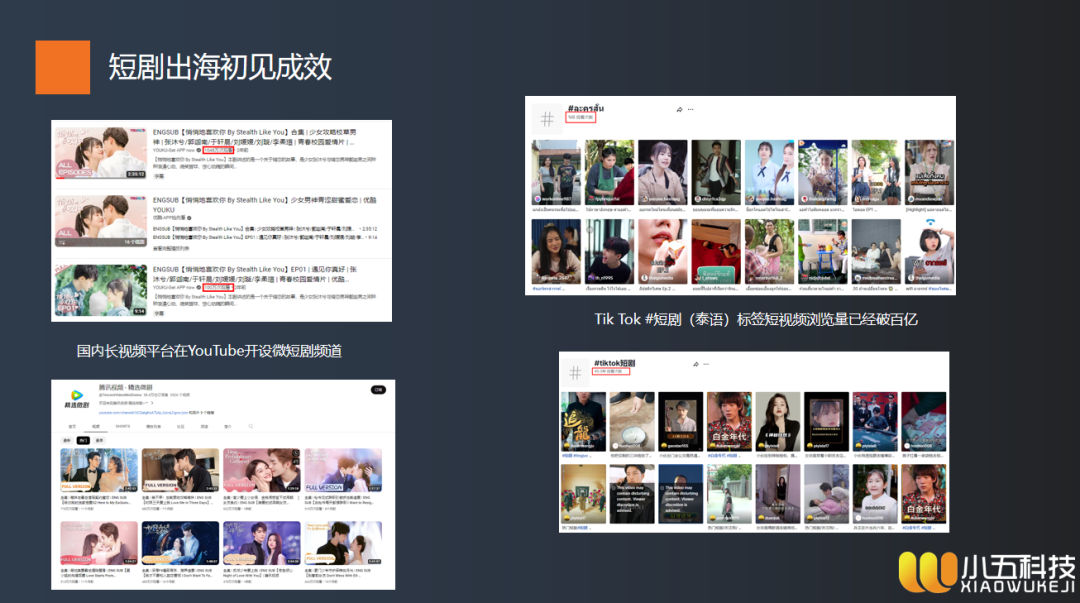Screen dimensions: 1080x603
Task: Open the woman in beige blazer TikTok video
Action: point(663,172)
